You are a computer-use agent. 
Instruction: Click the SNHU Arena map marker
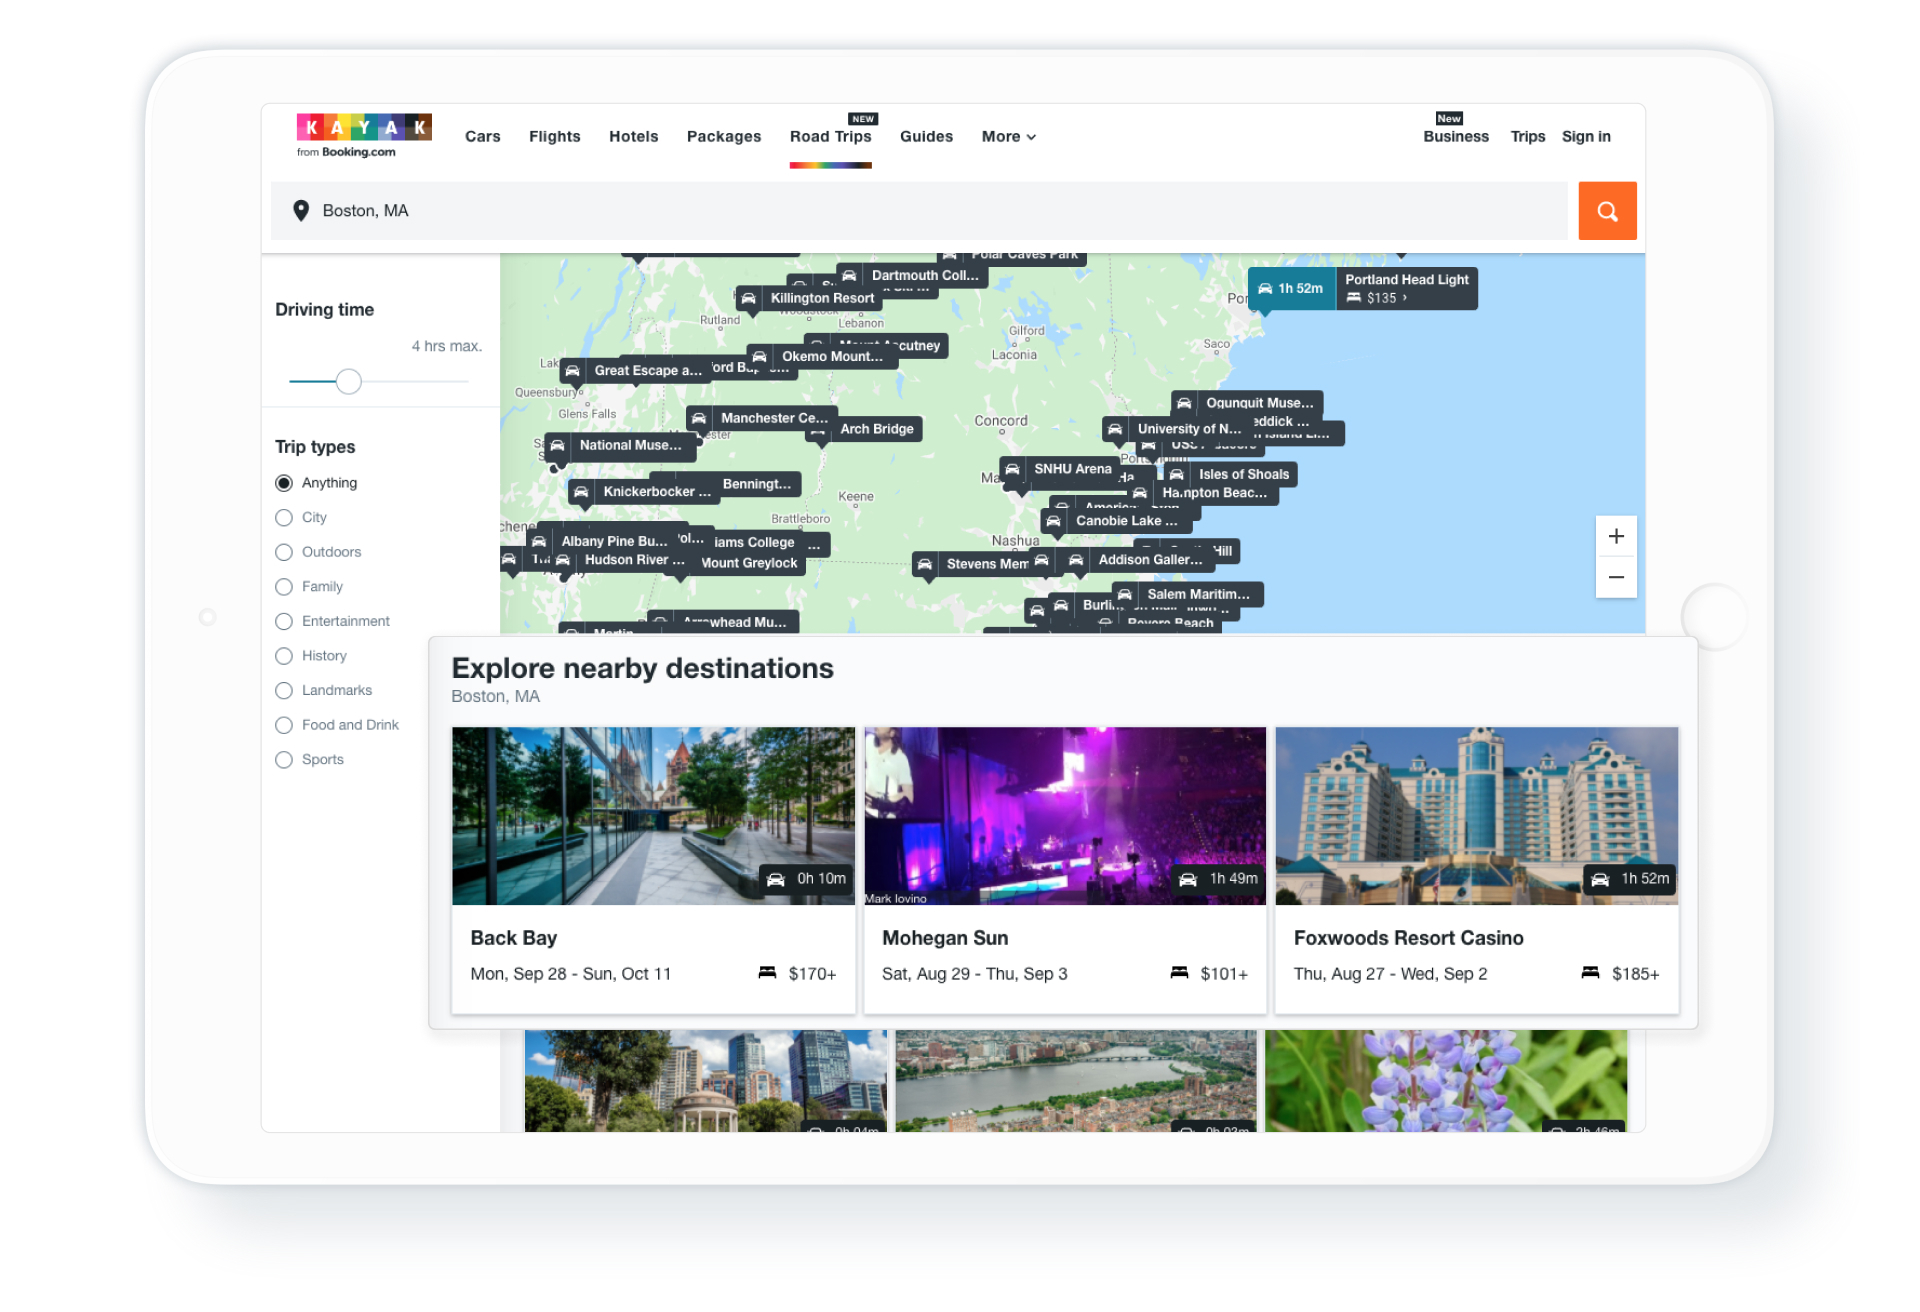coord(1060,468)
